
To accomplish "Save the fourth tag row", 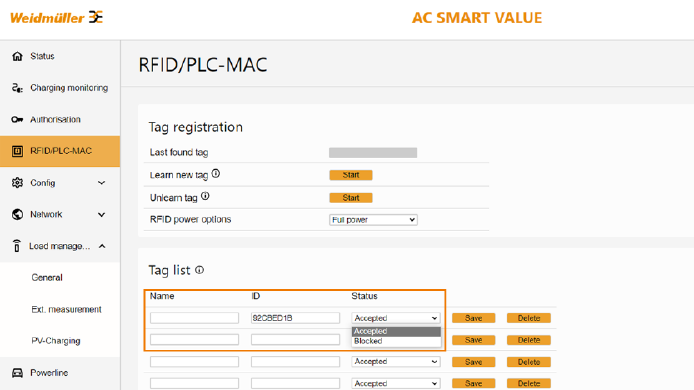I will (x=474, y=383).
